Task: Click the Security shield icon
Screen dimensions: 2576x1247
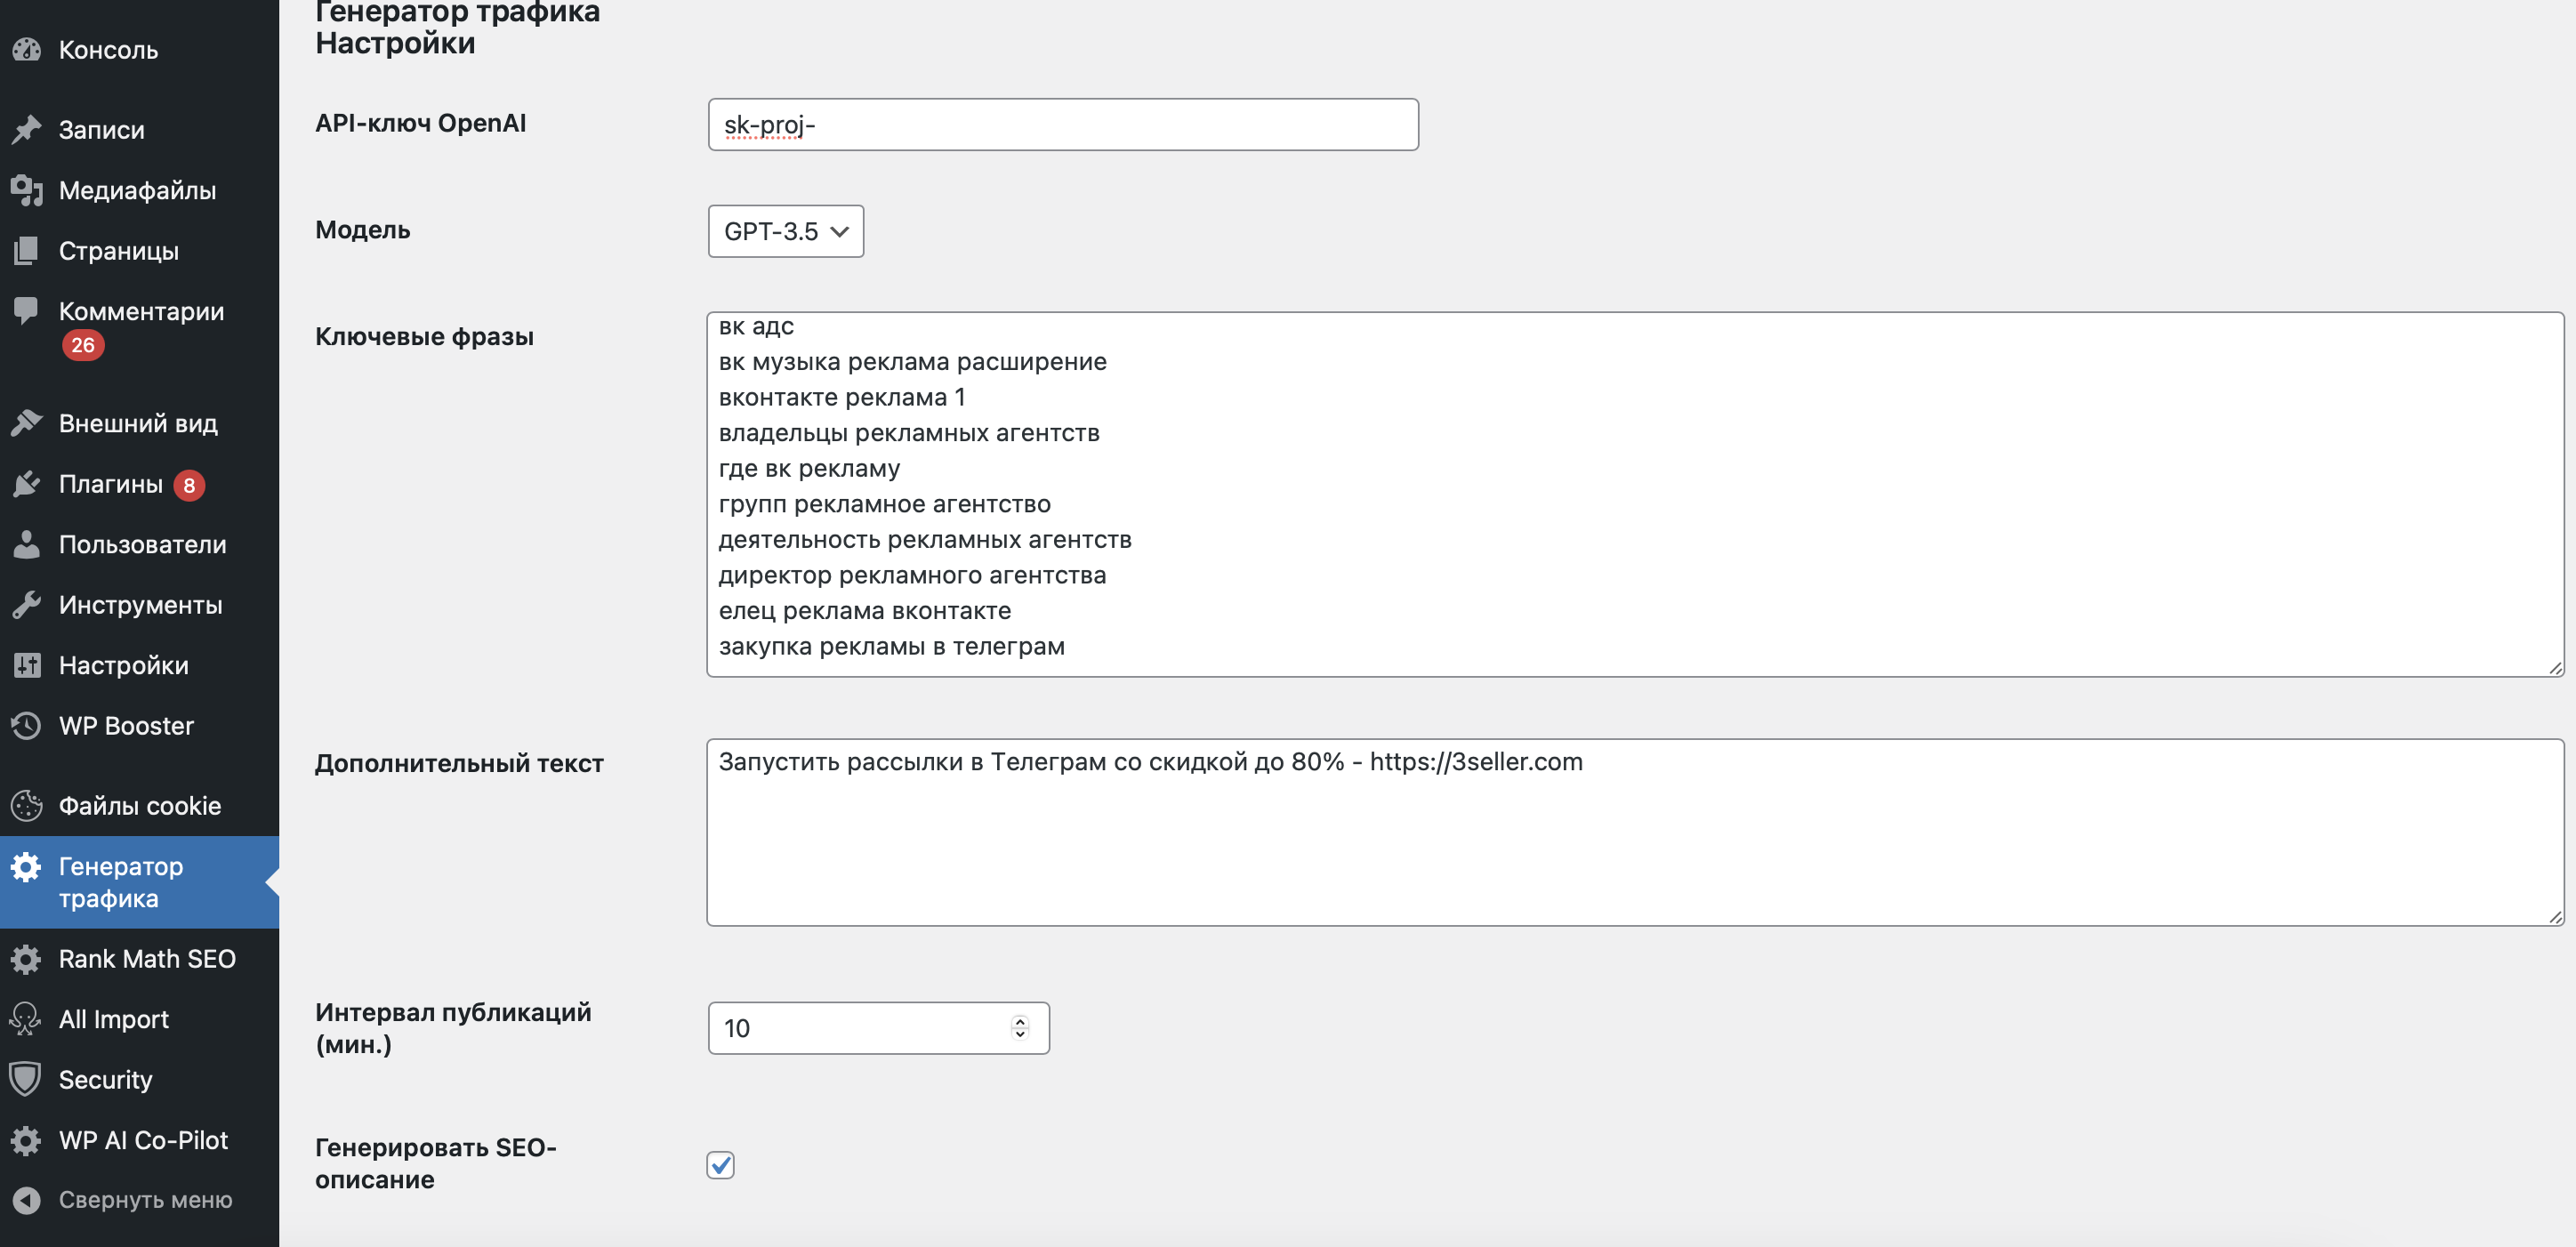Action: pos(27,1079)
